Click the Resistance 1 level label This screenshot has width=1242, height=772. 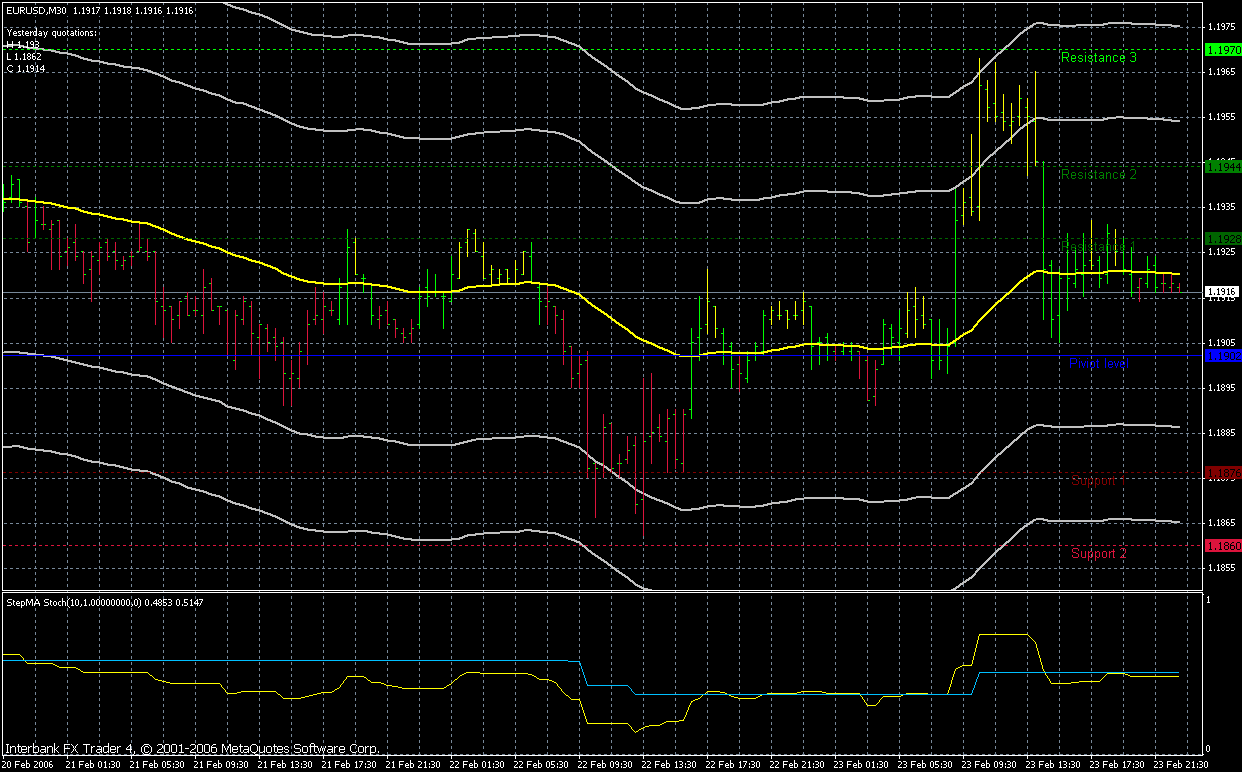(x=1098, y=247)
